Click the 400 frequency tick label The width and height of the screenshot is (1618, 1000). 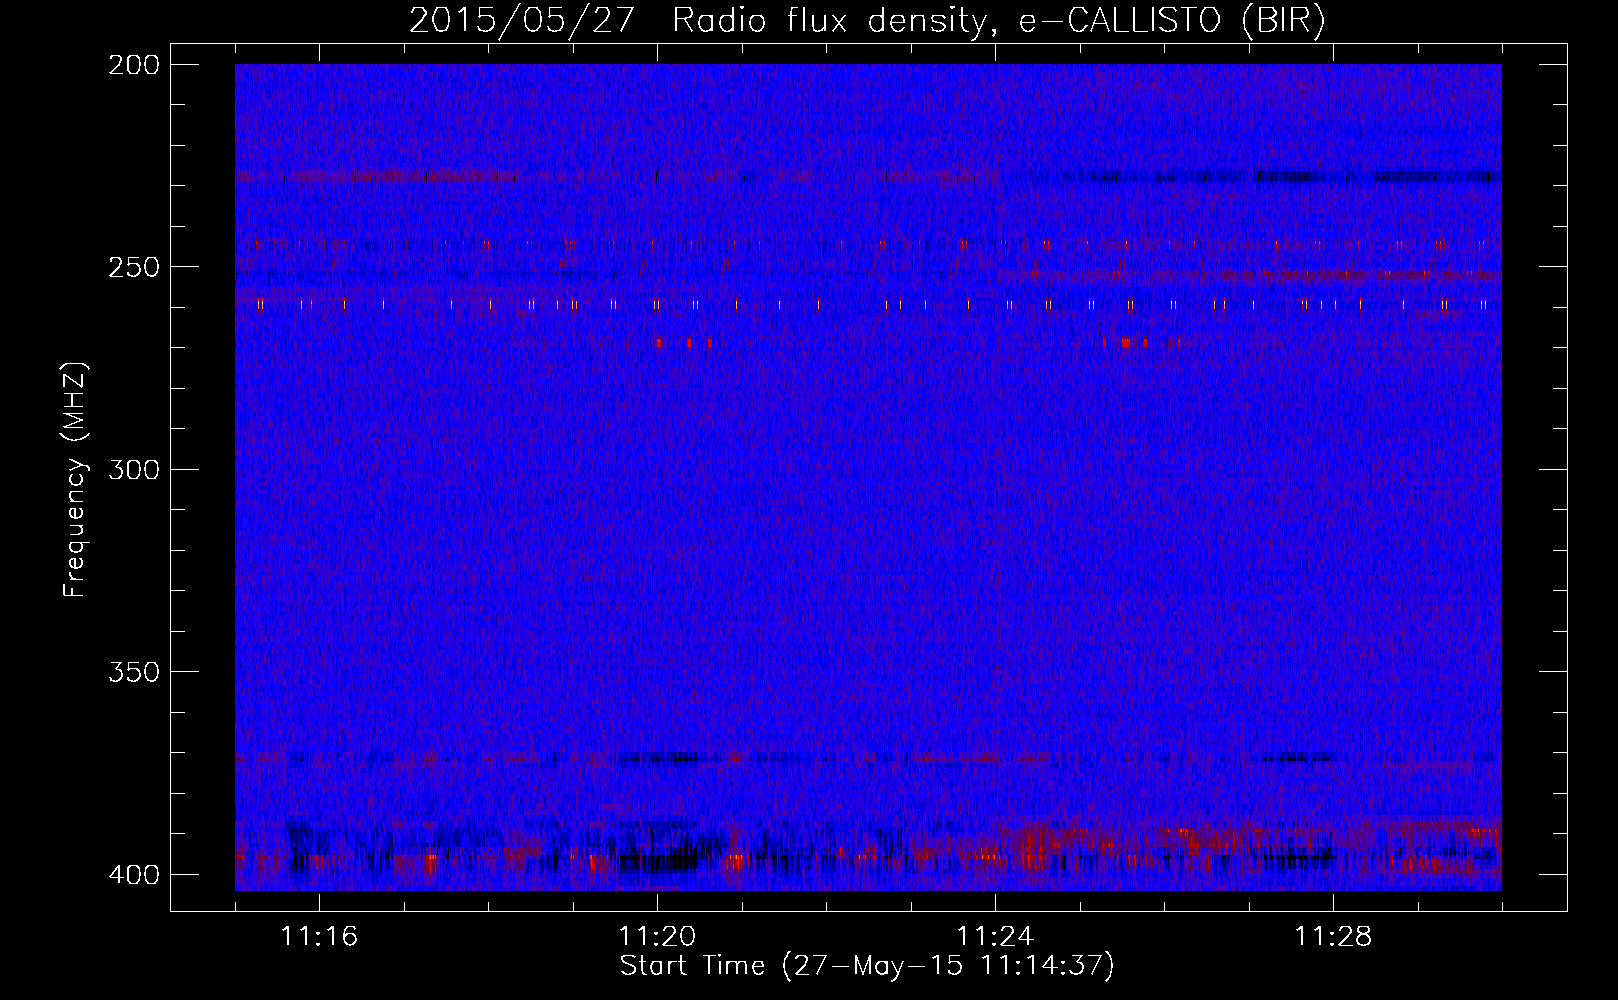pos(134,875)
